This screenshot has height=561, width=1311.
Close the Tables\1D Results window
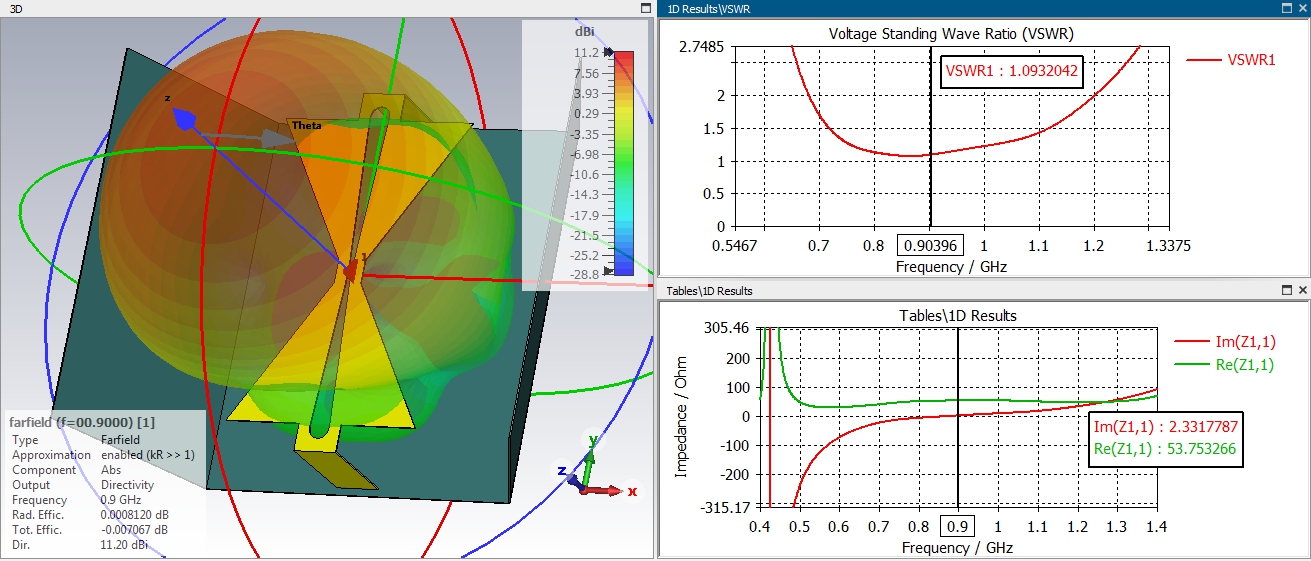click(x=1302, y=290)
